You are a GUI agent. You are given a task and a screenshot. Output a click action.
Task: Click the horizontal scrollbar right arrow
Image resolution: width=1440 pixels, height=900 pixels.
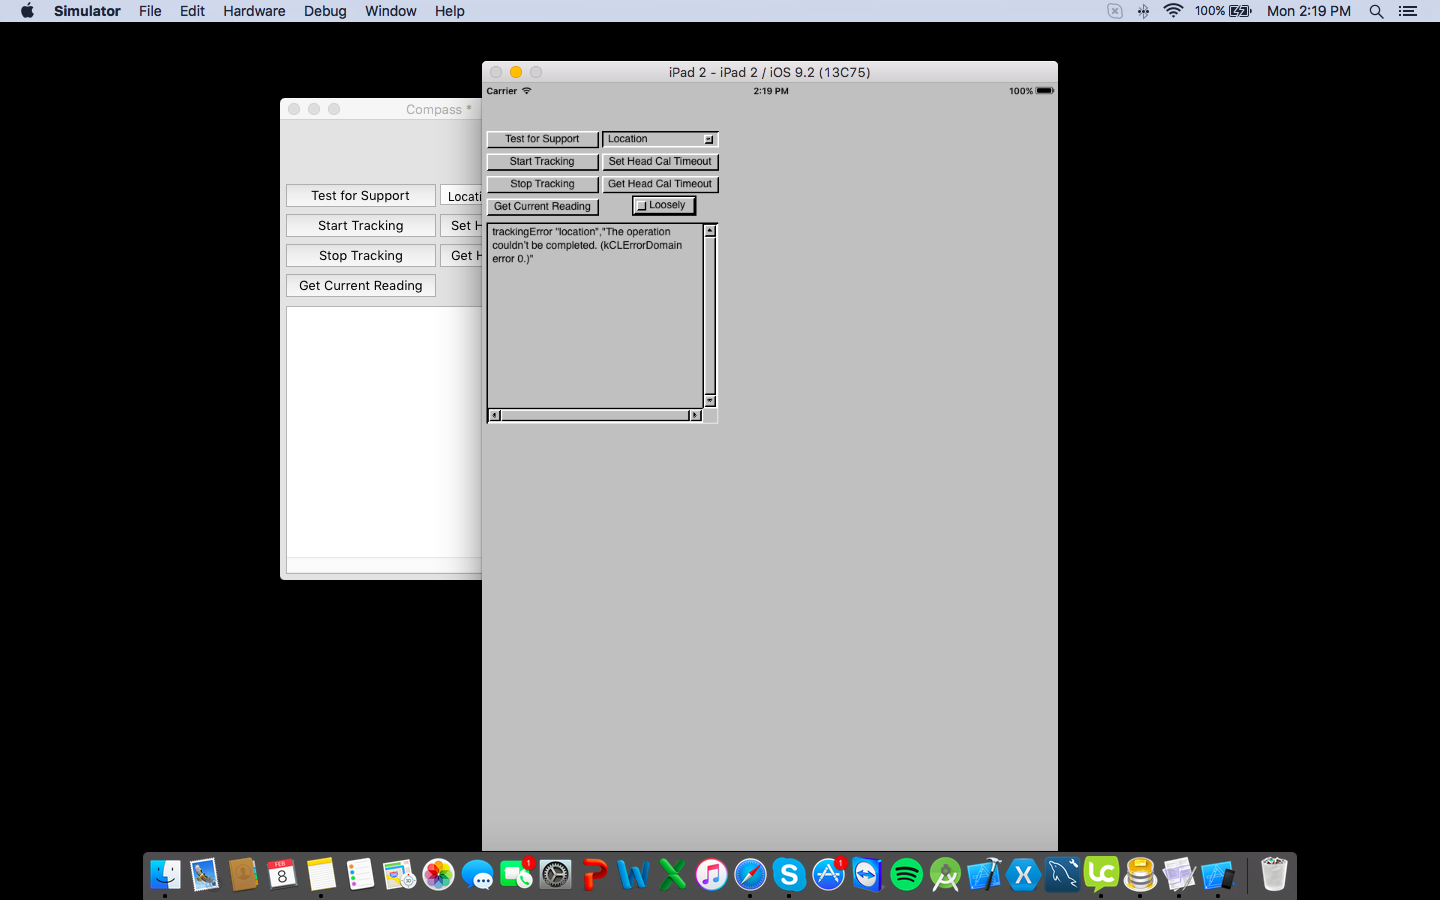click(696, 415)
